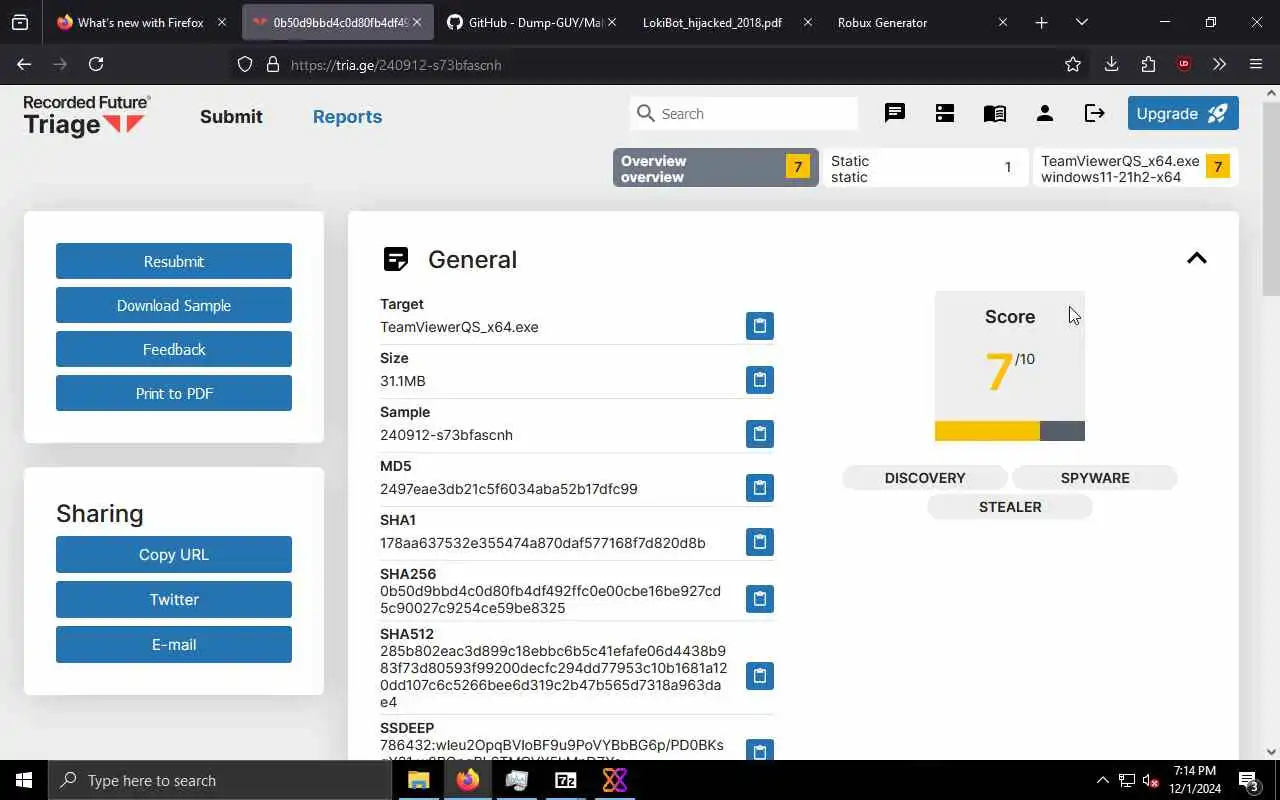Click the logout icon in Triage header
The height and width of the screenshot is (800, 1280).
(1095, 113)
